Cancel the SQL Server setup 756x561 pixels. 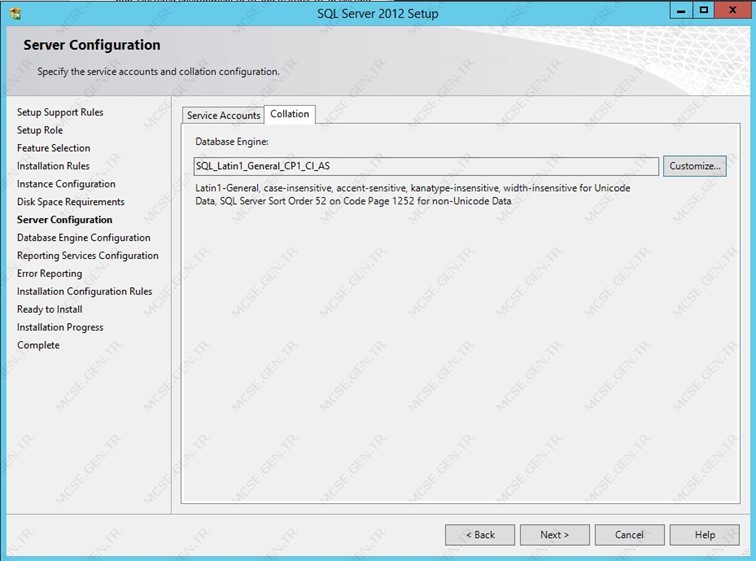tap(629, 535)
